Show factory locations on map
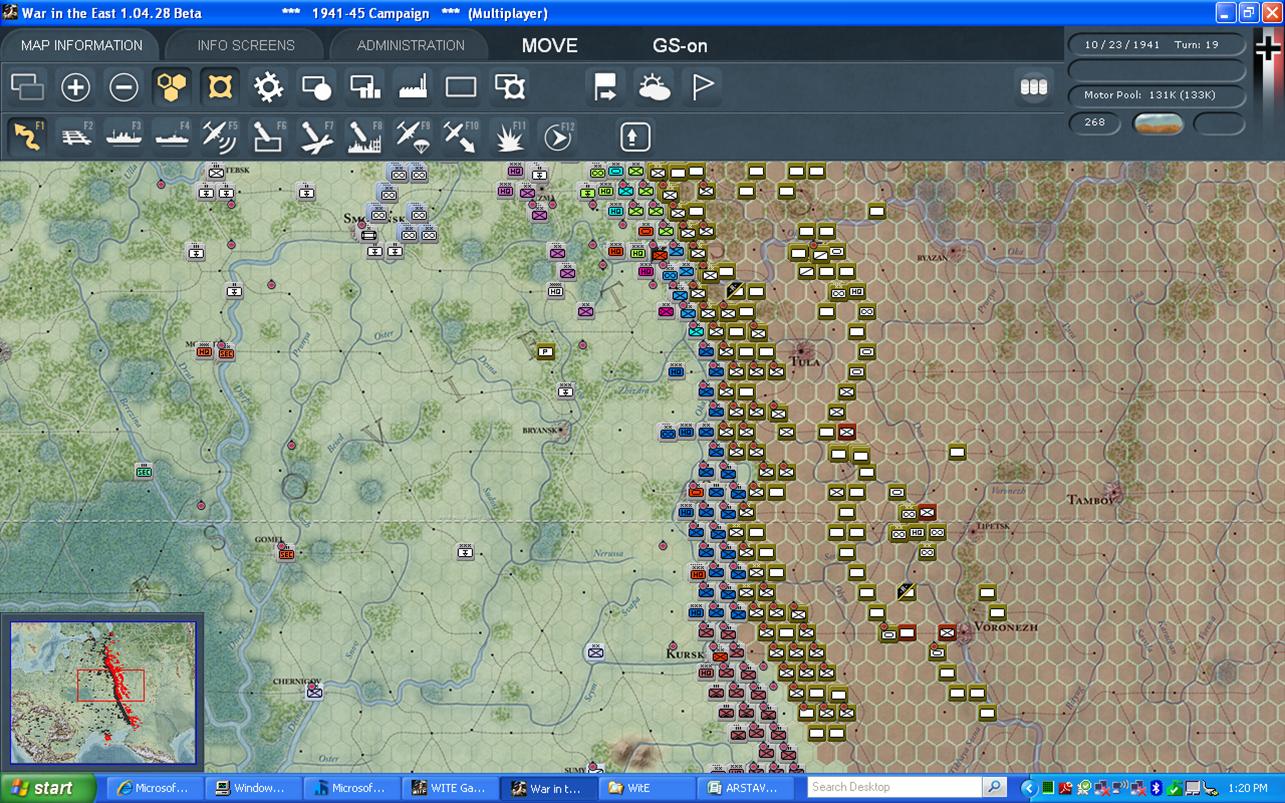The image size is (1285, 803). click(x=413, y=88)
